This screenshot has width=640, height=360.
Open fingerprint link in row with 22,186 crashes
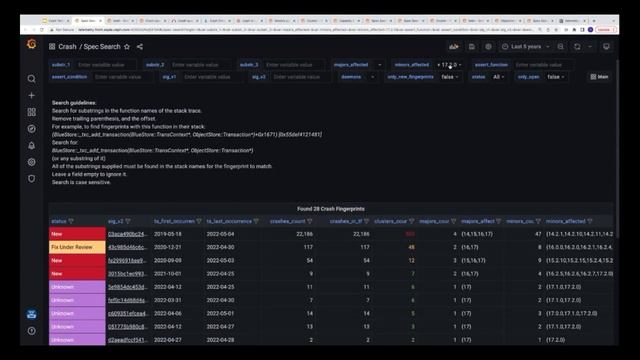point(127,234)
